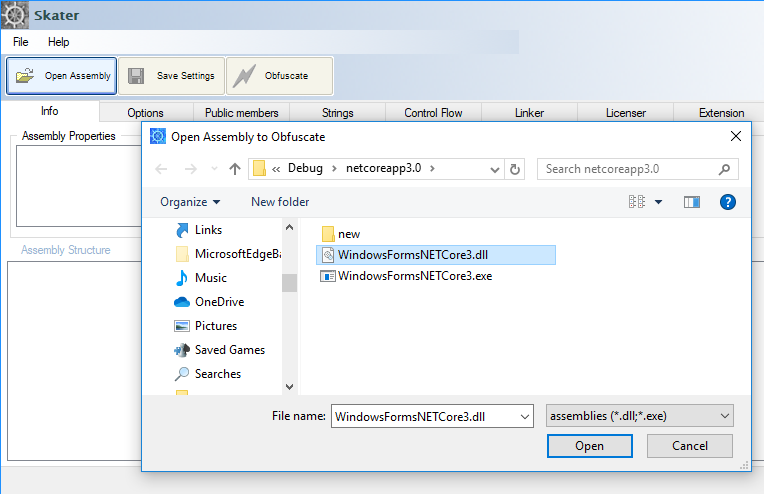
Task: Select MicrosoftEdgeBackups folder in navigation pane
Action: (x=228, y=254)
